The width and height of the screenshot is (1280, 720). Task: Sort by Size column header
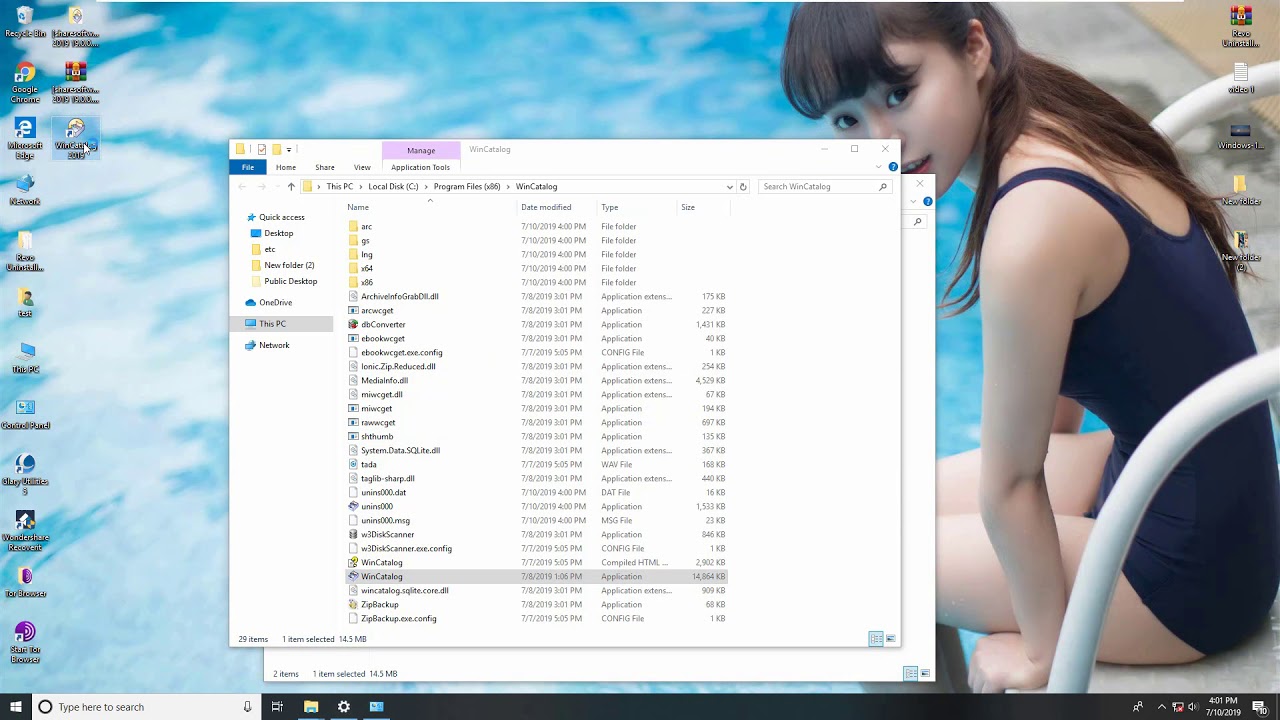pos(704,207)
